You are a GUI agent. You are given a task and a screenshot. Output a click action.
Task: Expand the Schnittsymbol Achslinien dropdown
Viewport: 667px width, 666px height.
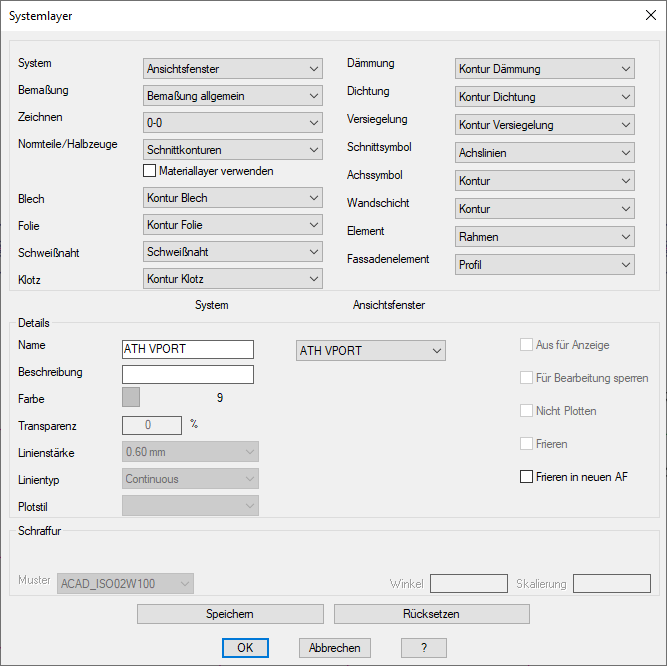tap(544, 153)
